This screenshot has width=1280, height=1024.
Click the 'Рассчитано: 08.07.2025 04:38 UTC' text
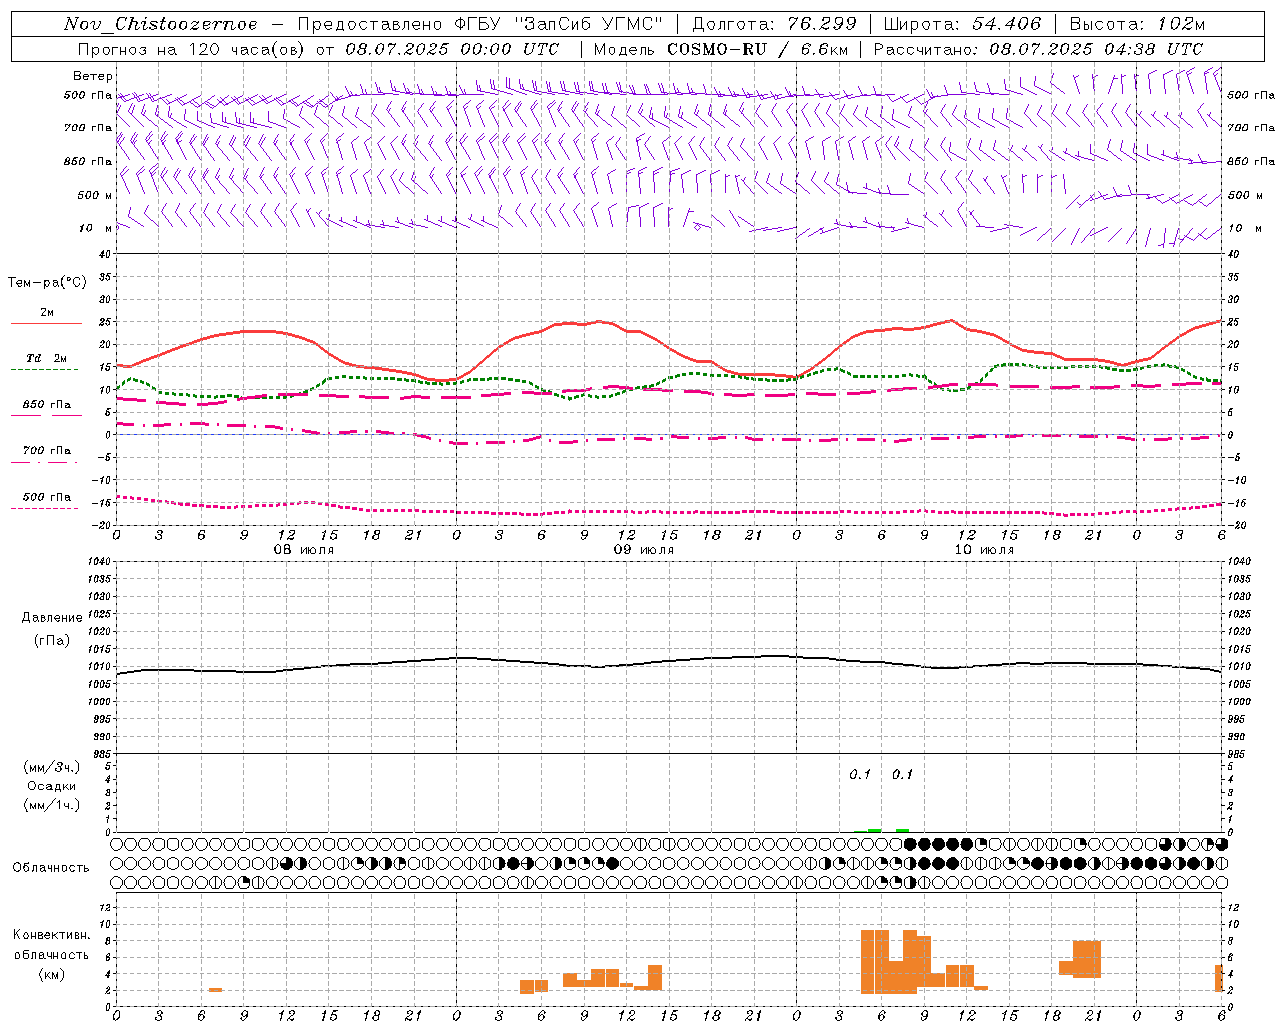1038,49
